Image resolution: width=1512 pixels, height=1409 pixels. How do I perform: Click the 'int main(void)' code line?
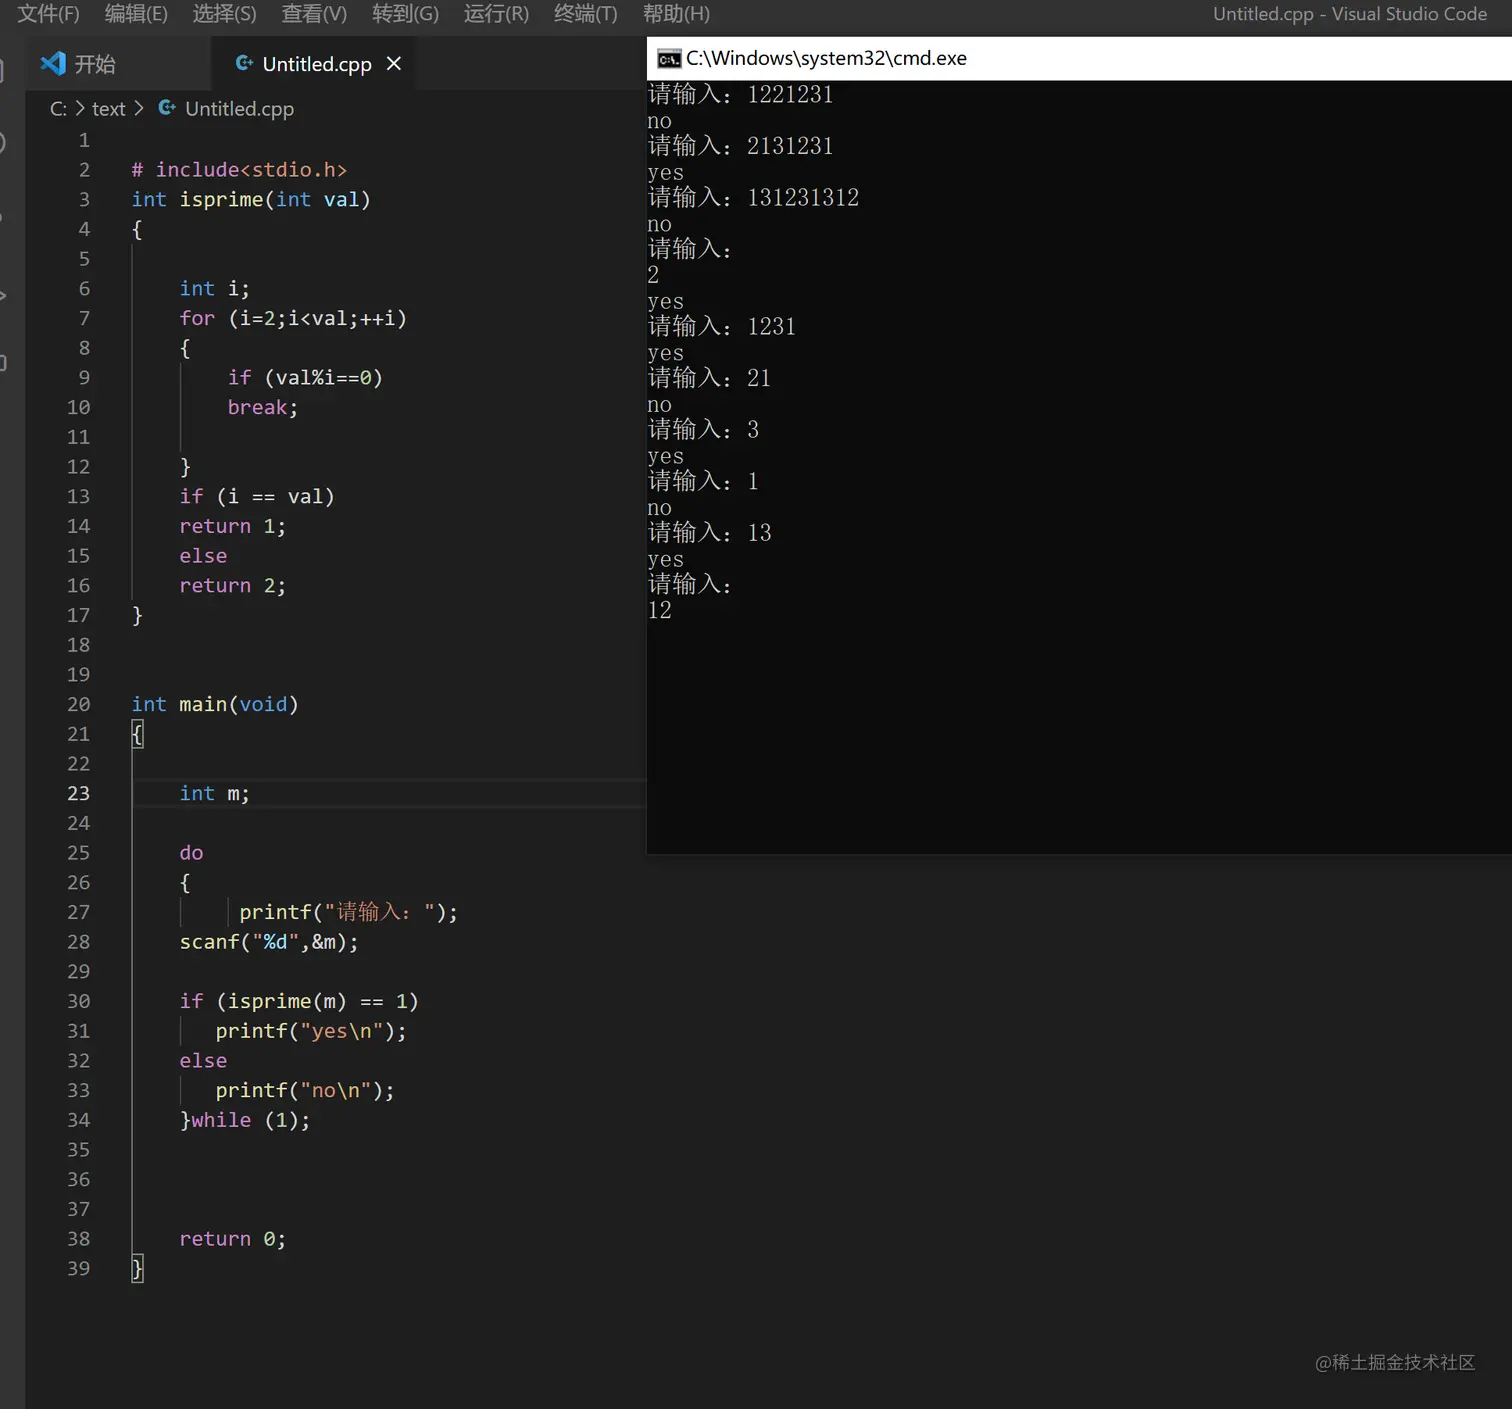(215, 704)
